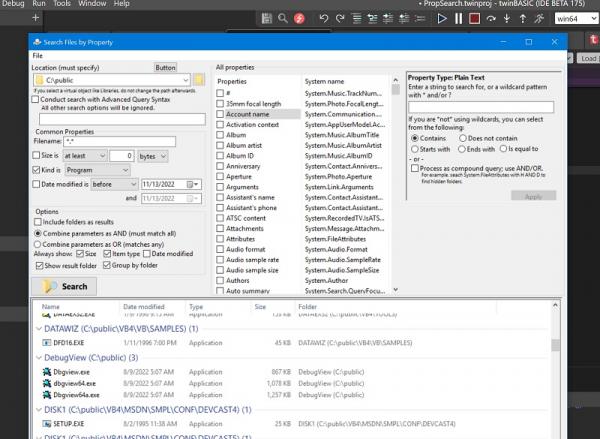The image size is (600, 439).
Task: Click the Filename input field
Action: [x=119, y=142]
